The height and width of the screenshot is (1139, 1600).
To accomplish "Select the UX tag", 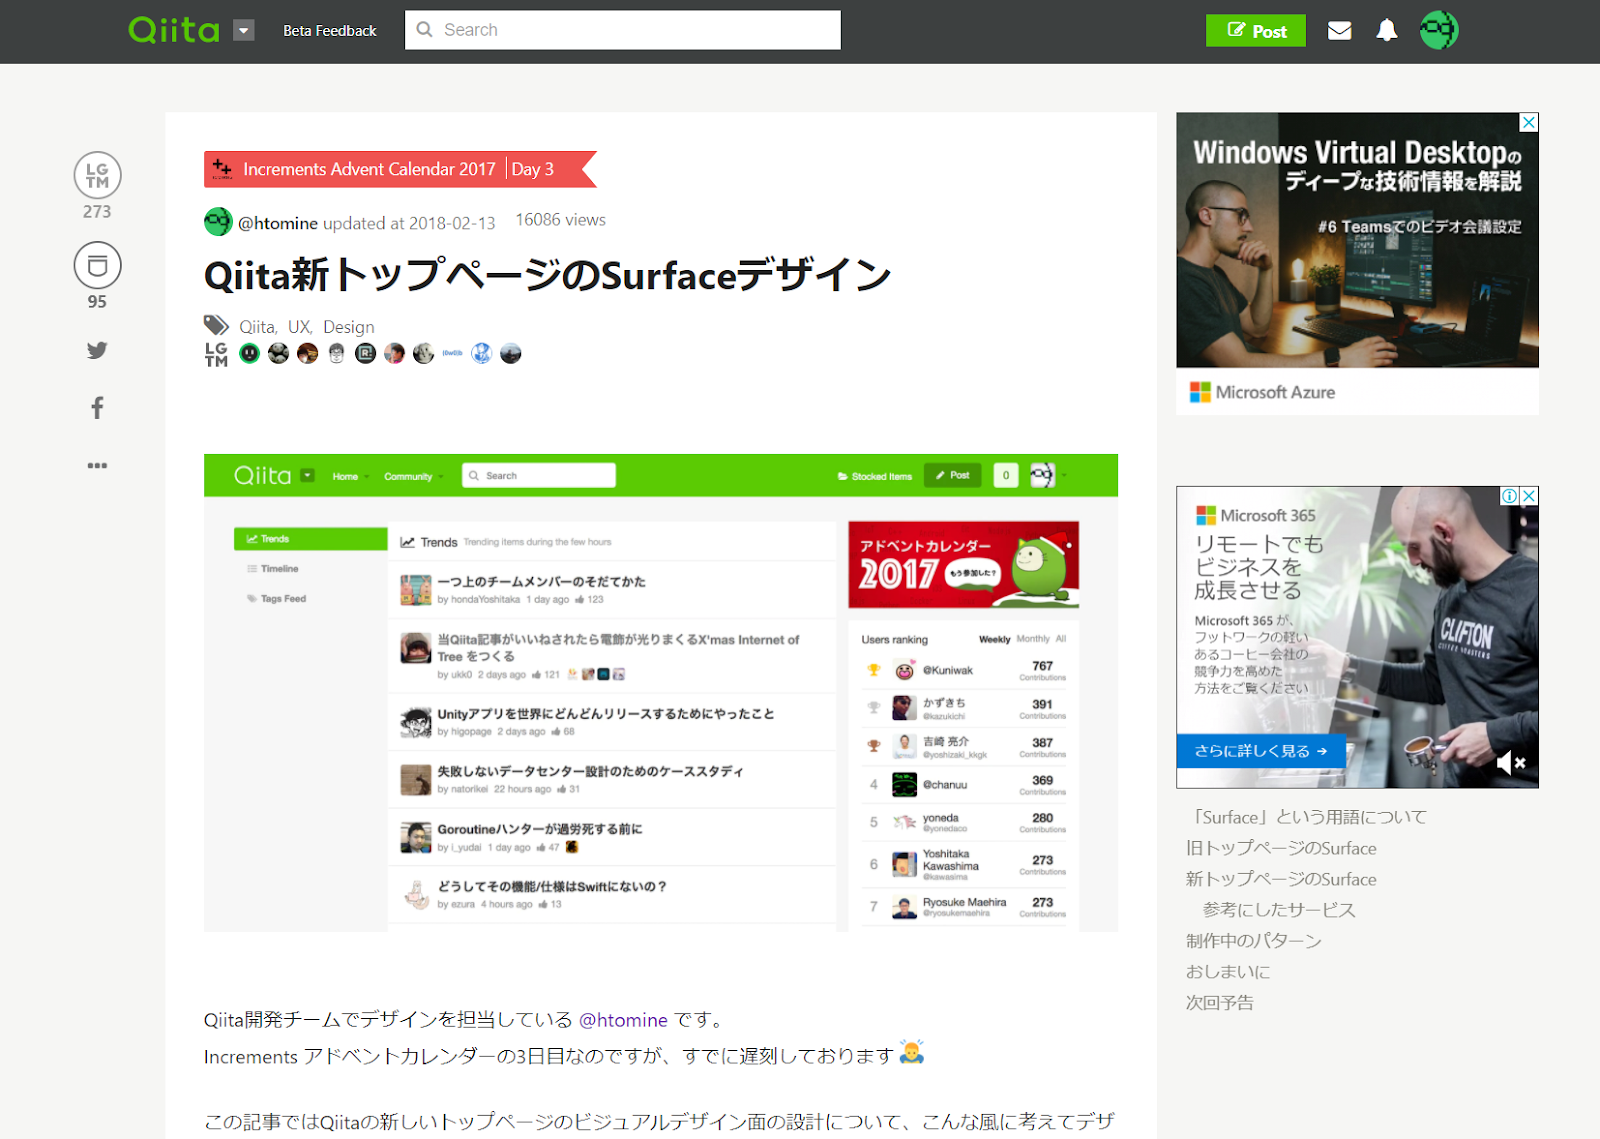I will click(299, 327).
